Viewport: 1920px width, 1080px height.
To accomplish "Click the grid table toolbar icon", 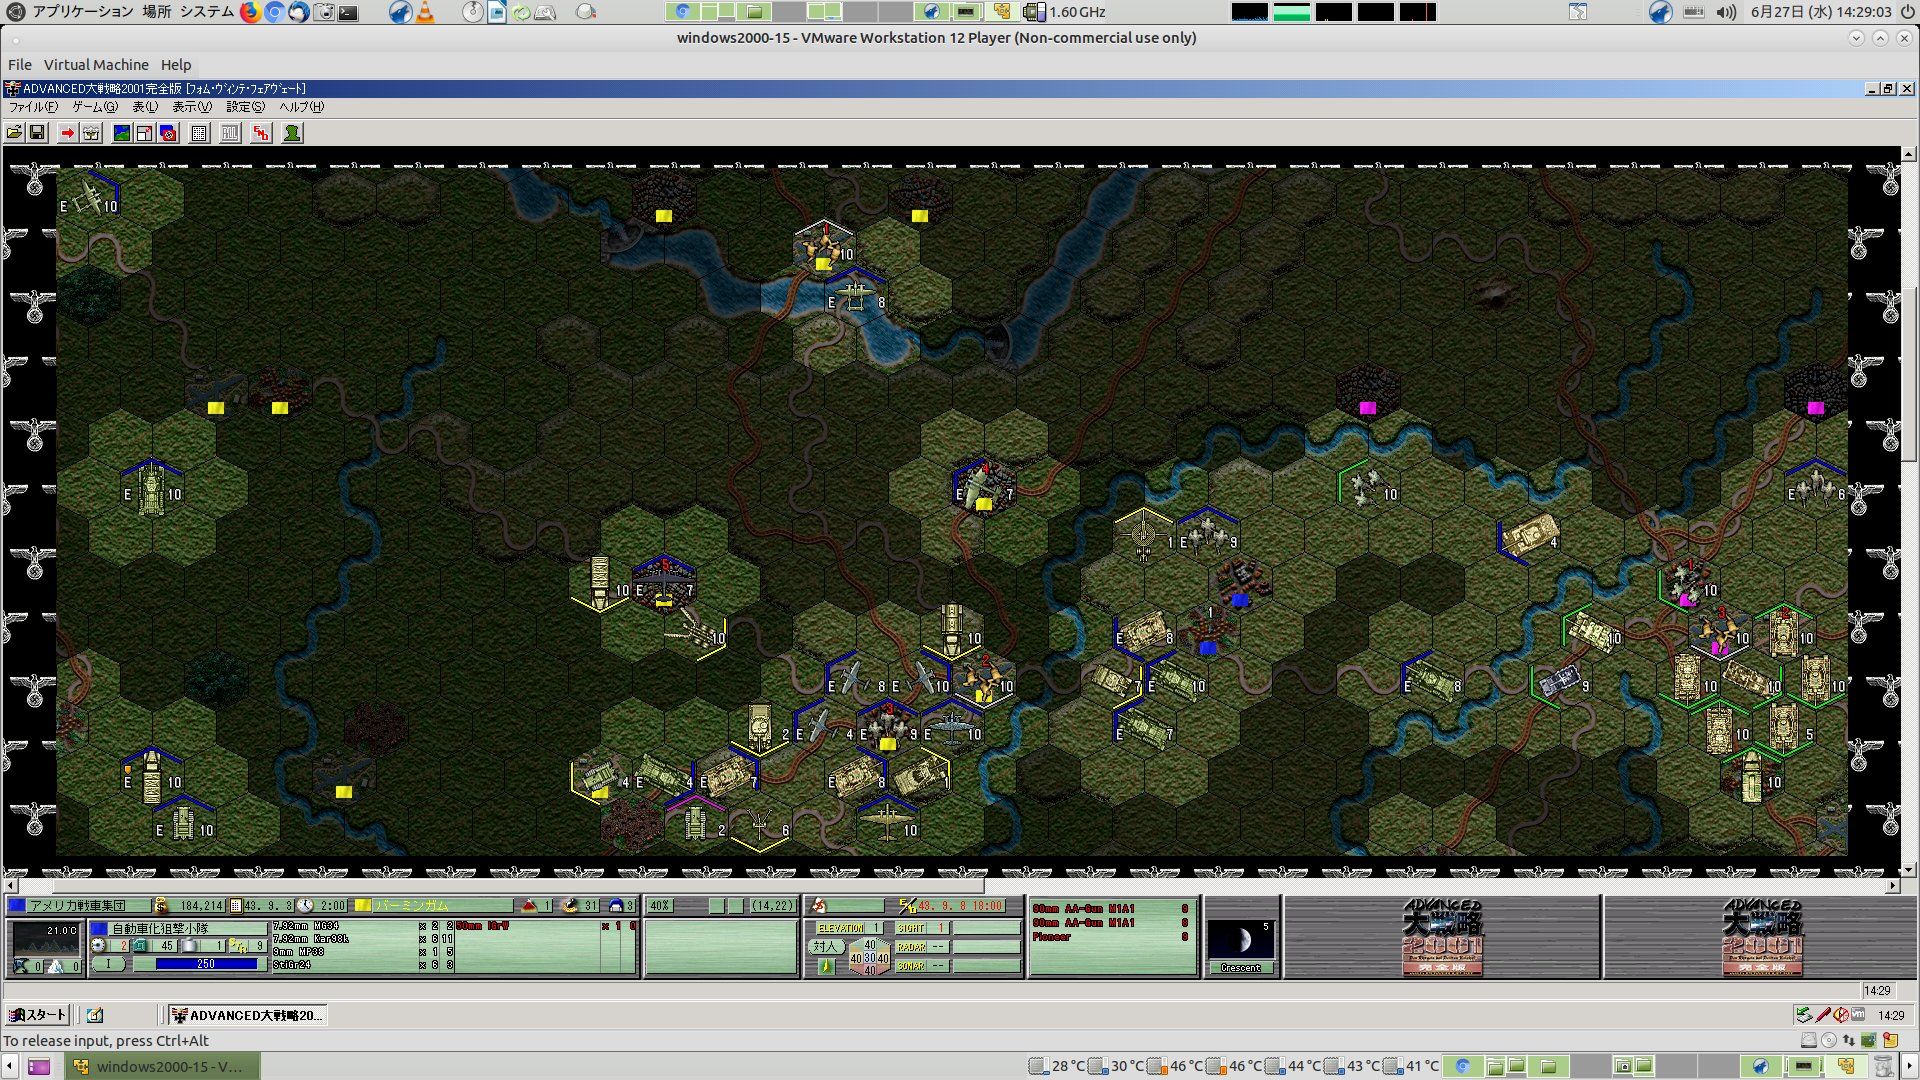I will [x=199, y=133].
